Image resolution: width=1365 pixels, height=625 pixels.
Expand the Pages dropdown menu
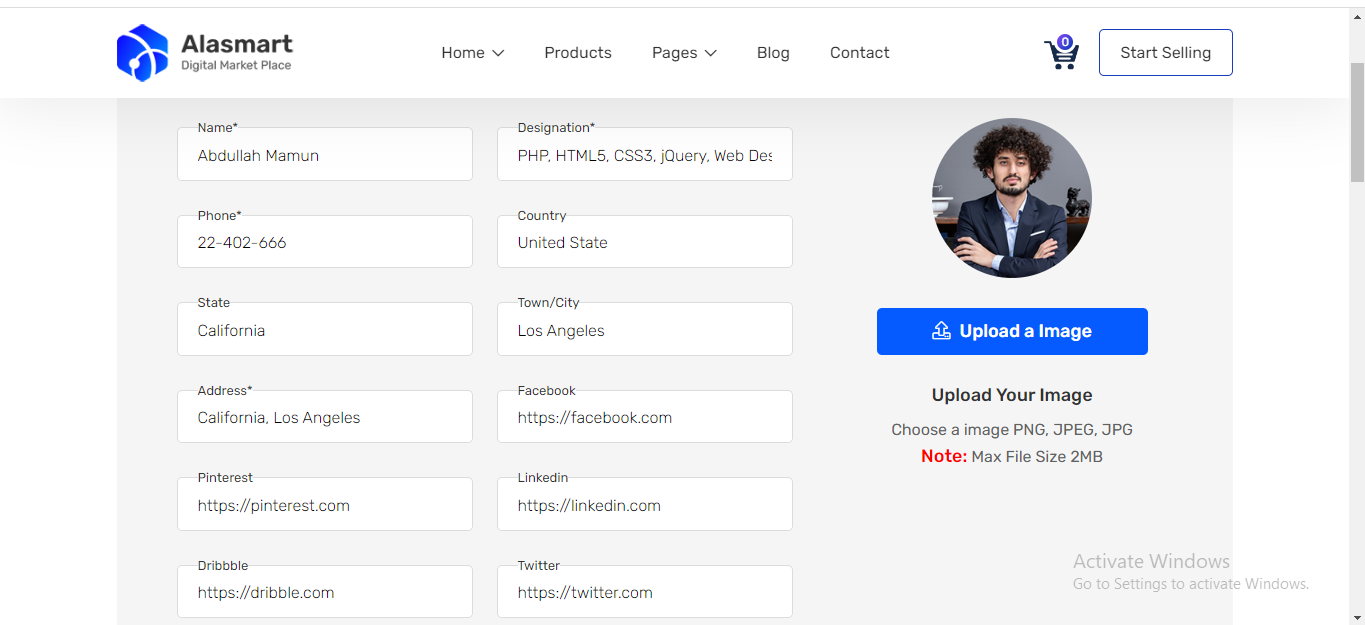tap(684, 53)
